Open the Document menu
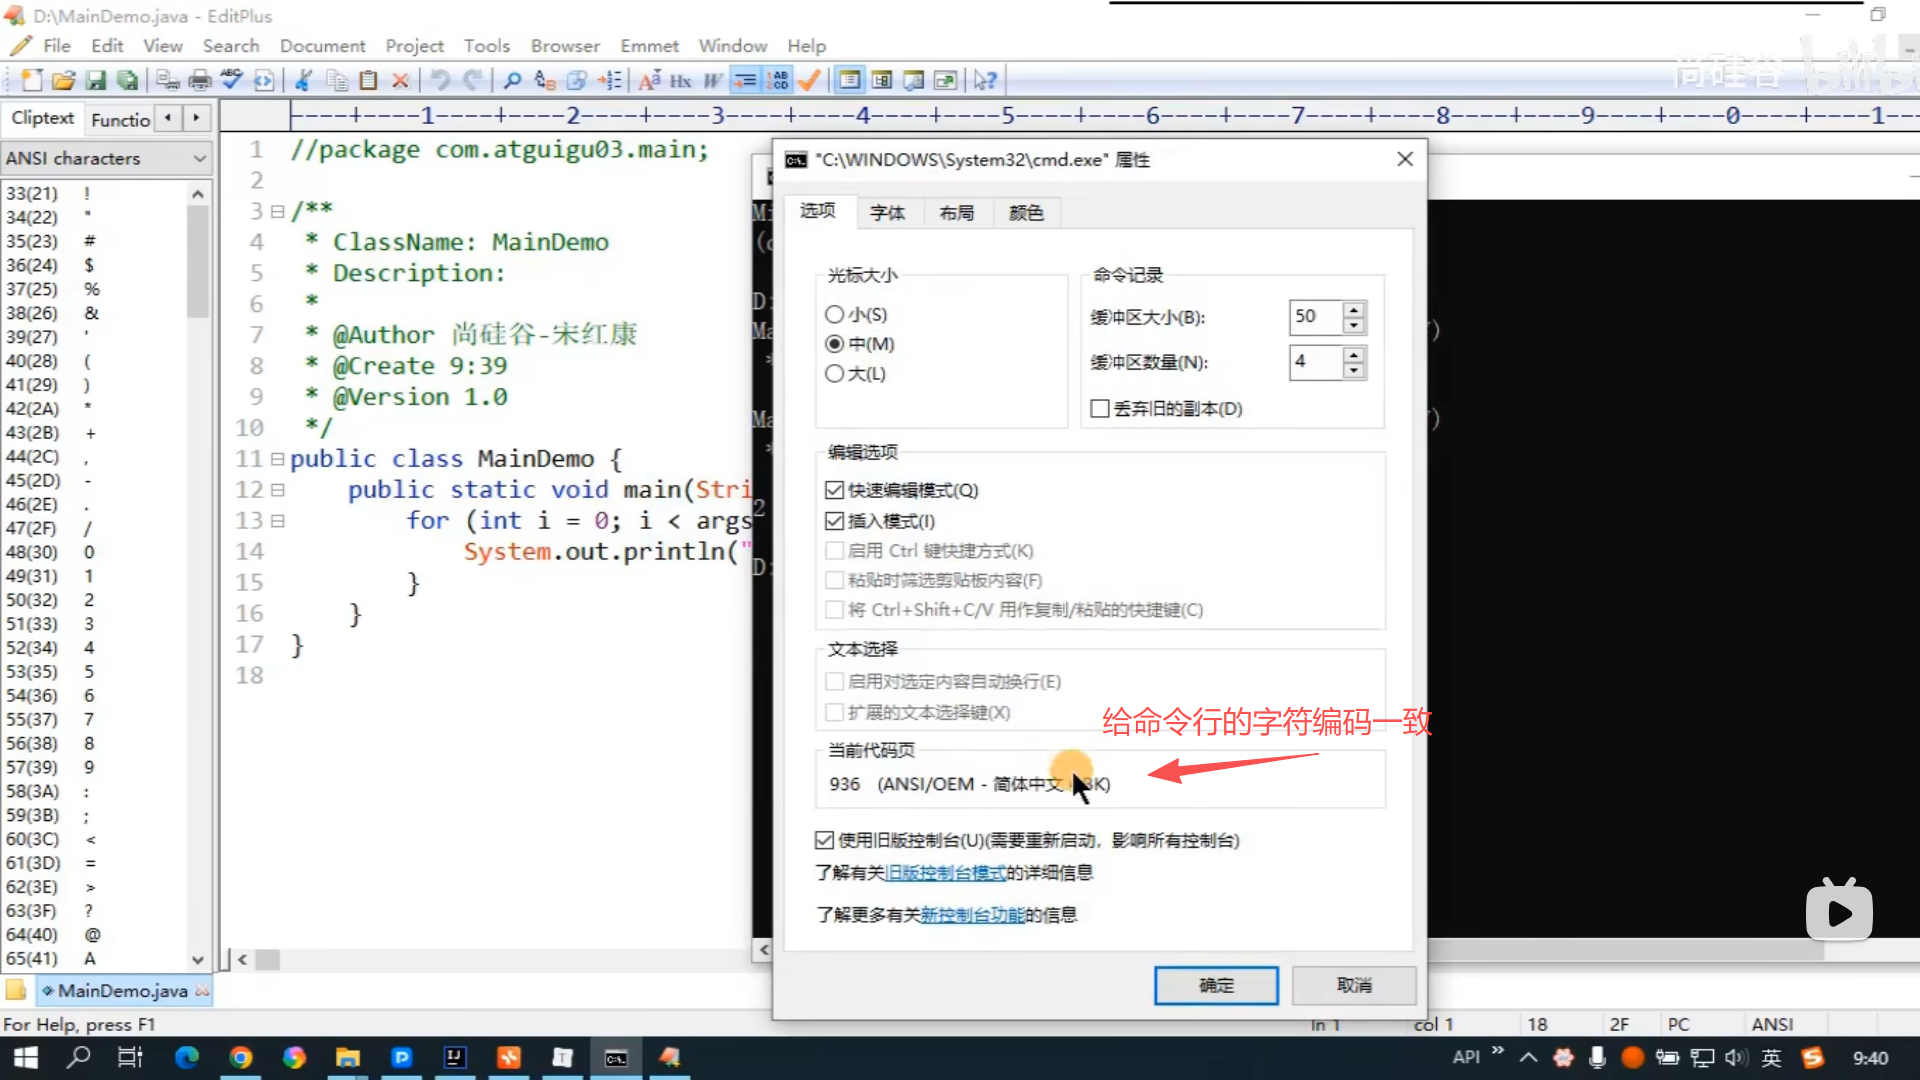This screenshot has width=1920, height=1080. [x=322, y=46]
